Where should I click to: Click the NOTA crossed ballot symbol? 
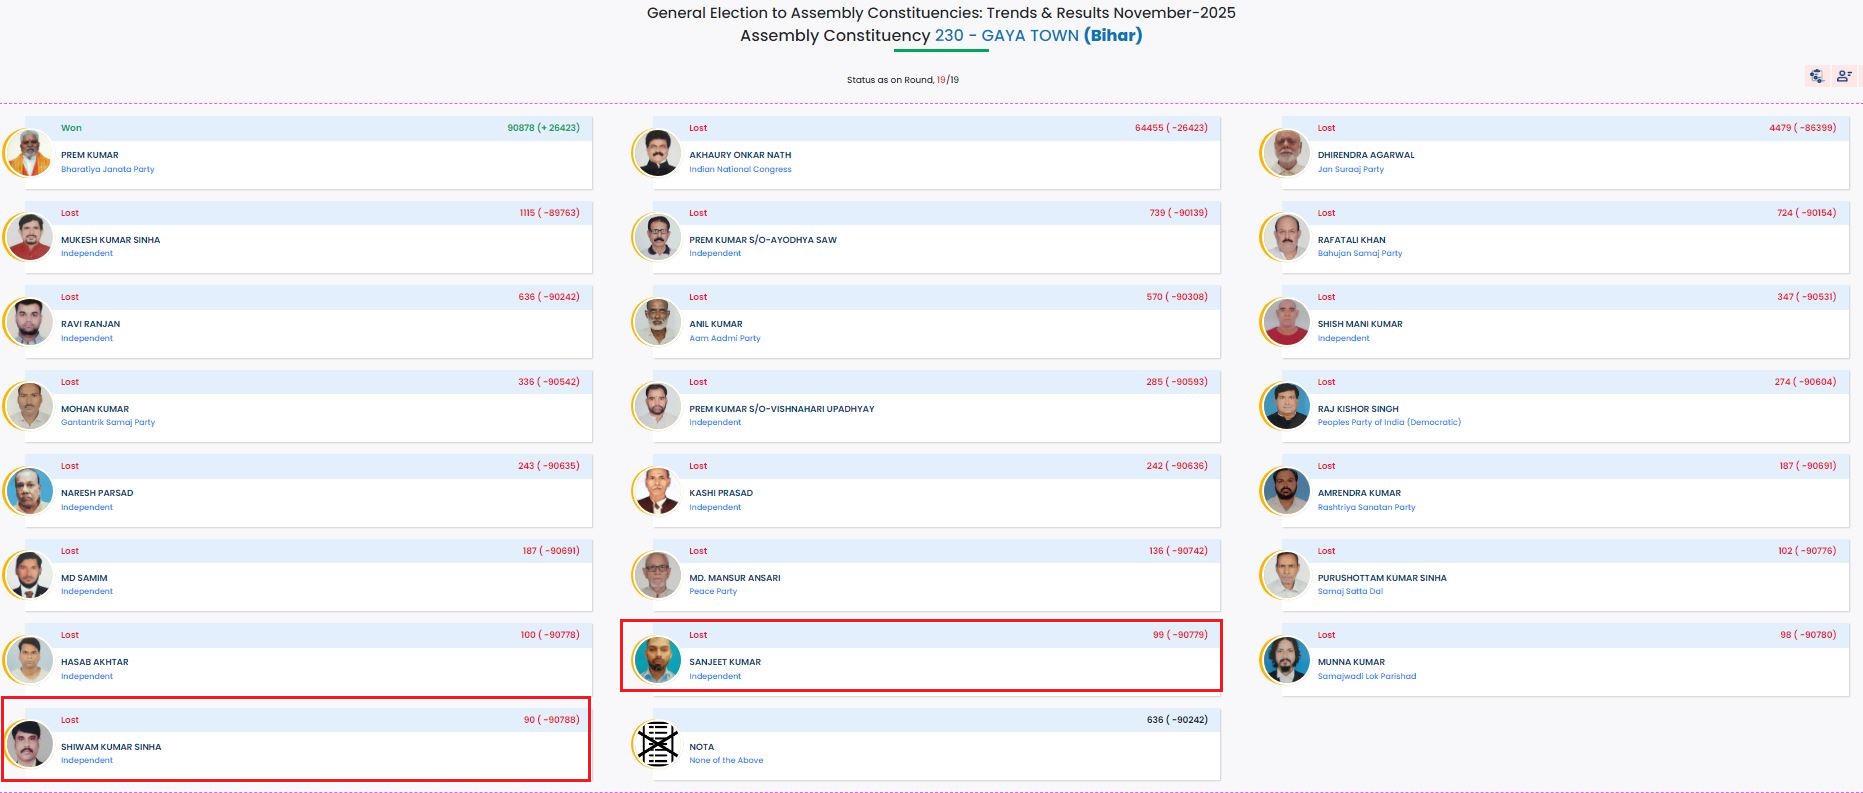tap(658, 744)
